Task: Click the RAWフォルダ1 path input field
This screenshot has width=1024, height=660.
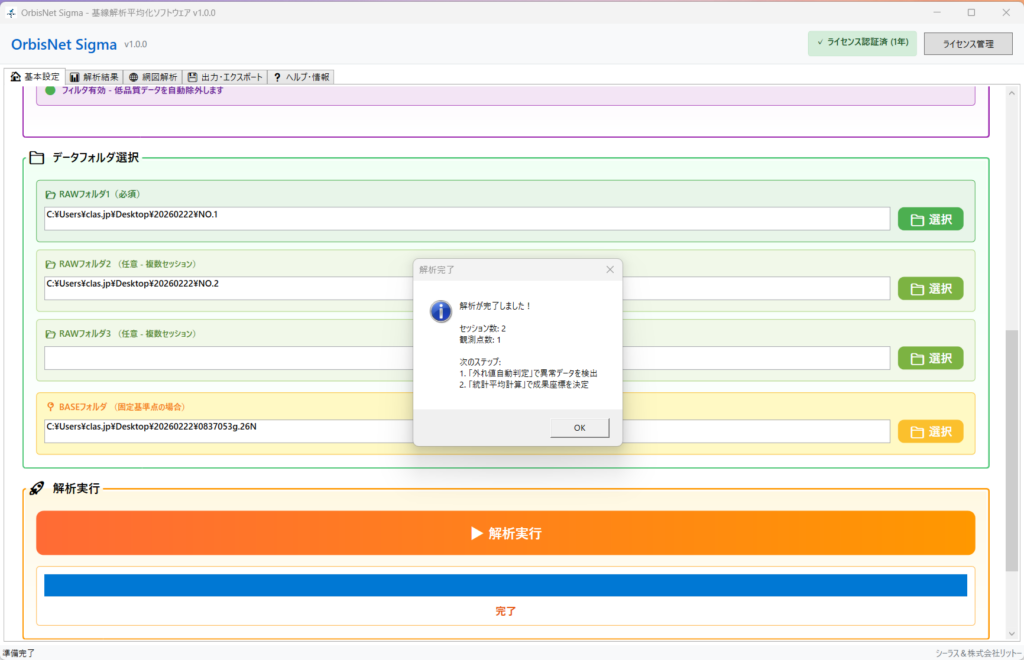Action: pos(467,219)
